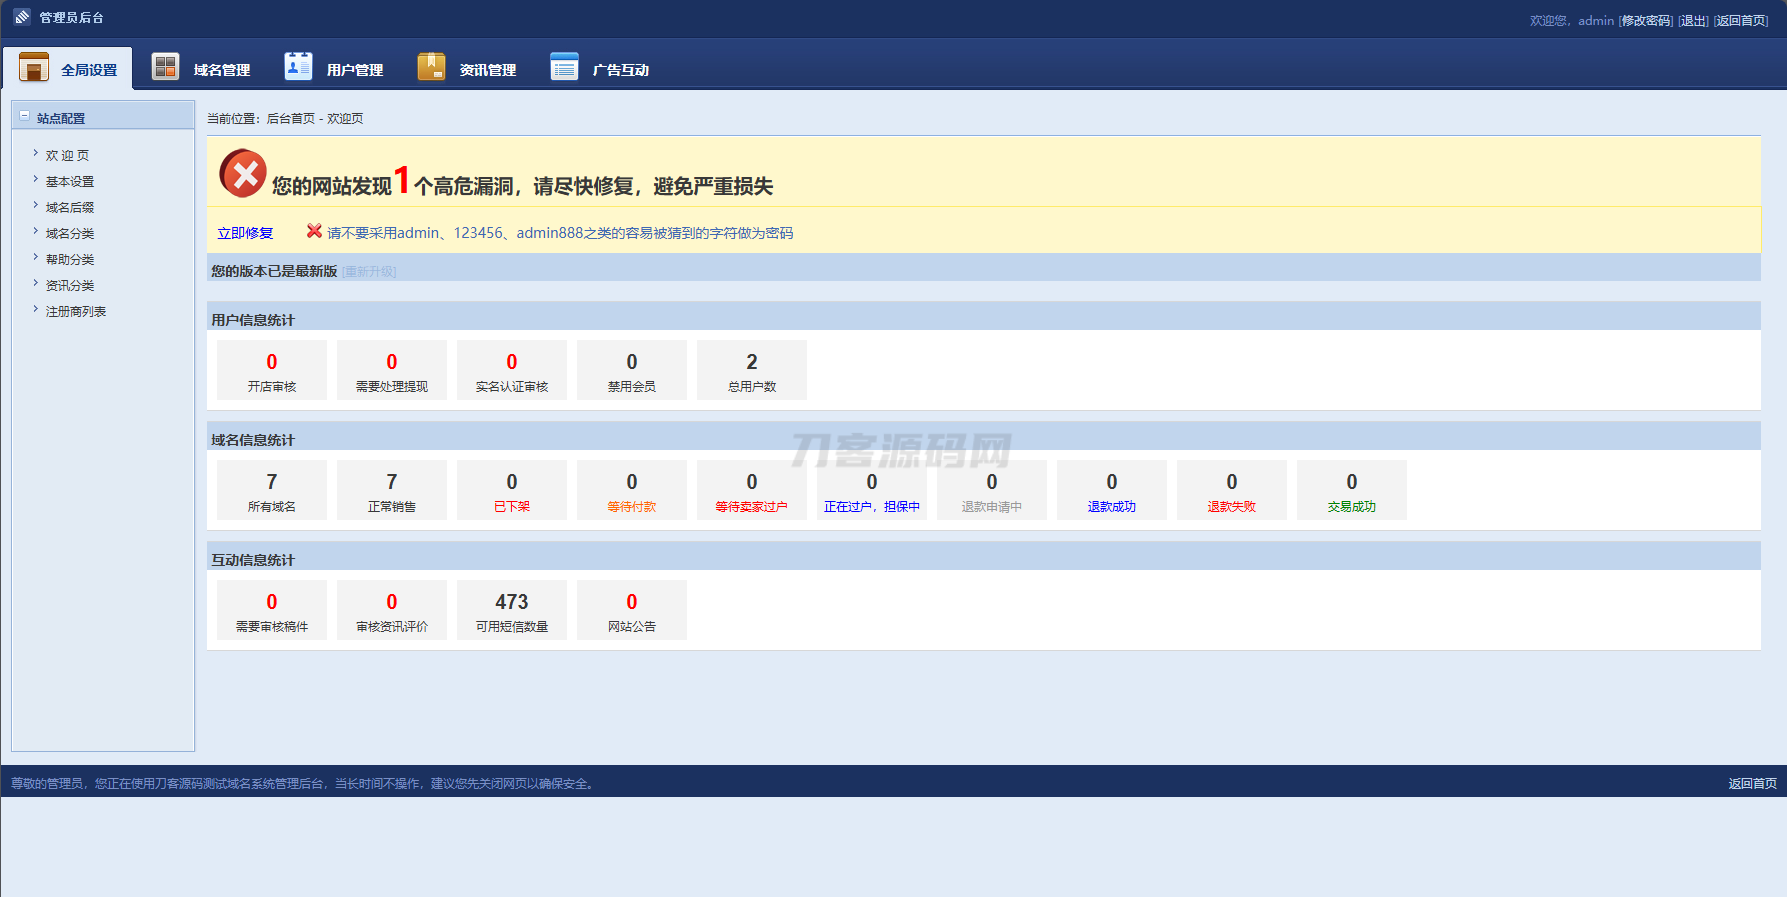Collapse the 站点配置 sidebar section
This screenshot has width=1787, height=897.
pos(25,116)
